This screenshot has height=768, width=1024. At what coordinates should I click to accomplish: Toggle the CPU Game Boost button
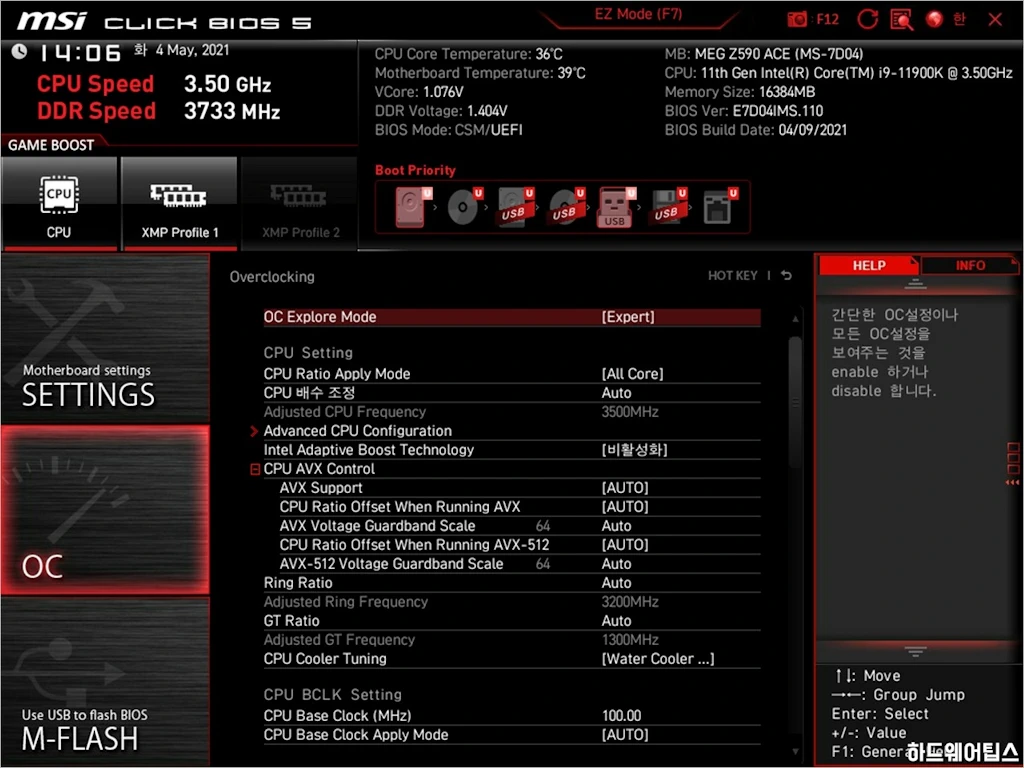[59, 203]
